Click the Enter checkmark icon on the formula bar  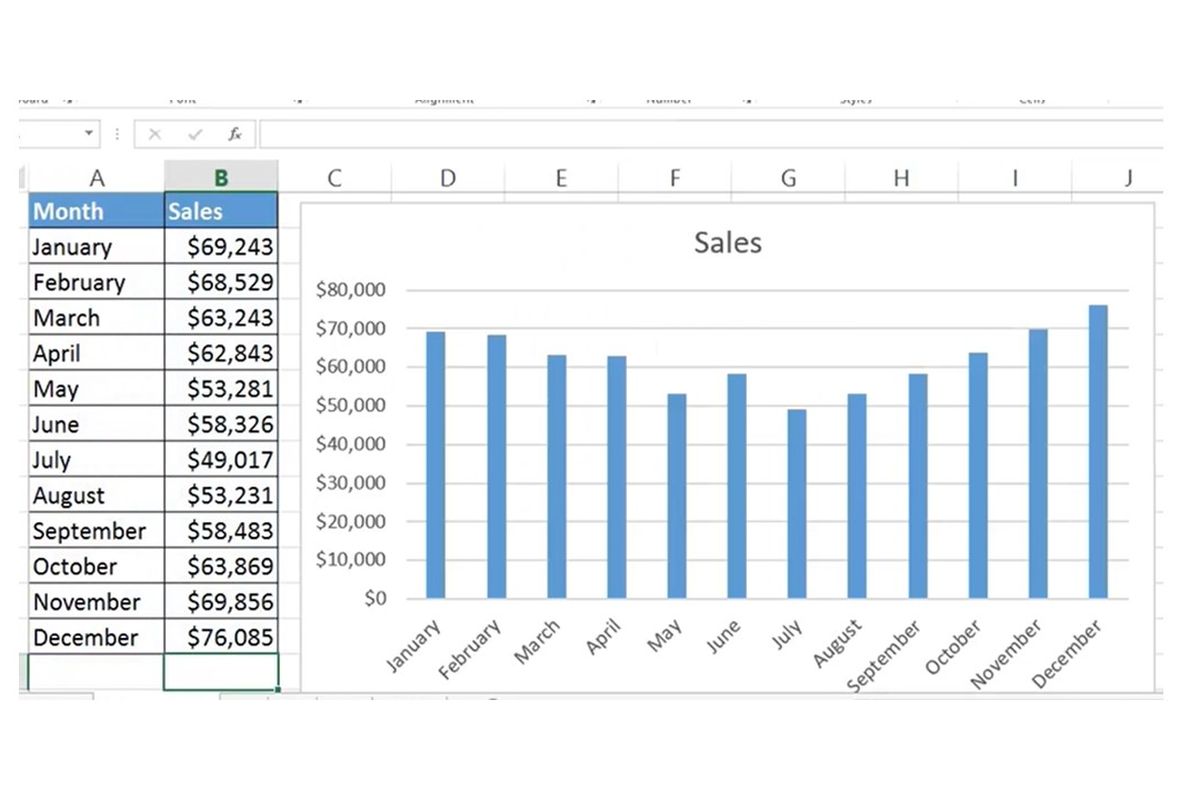(x=194, y=133)
